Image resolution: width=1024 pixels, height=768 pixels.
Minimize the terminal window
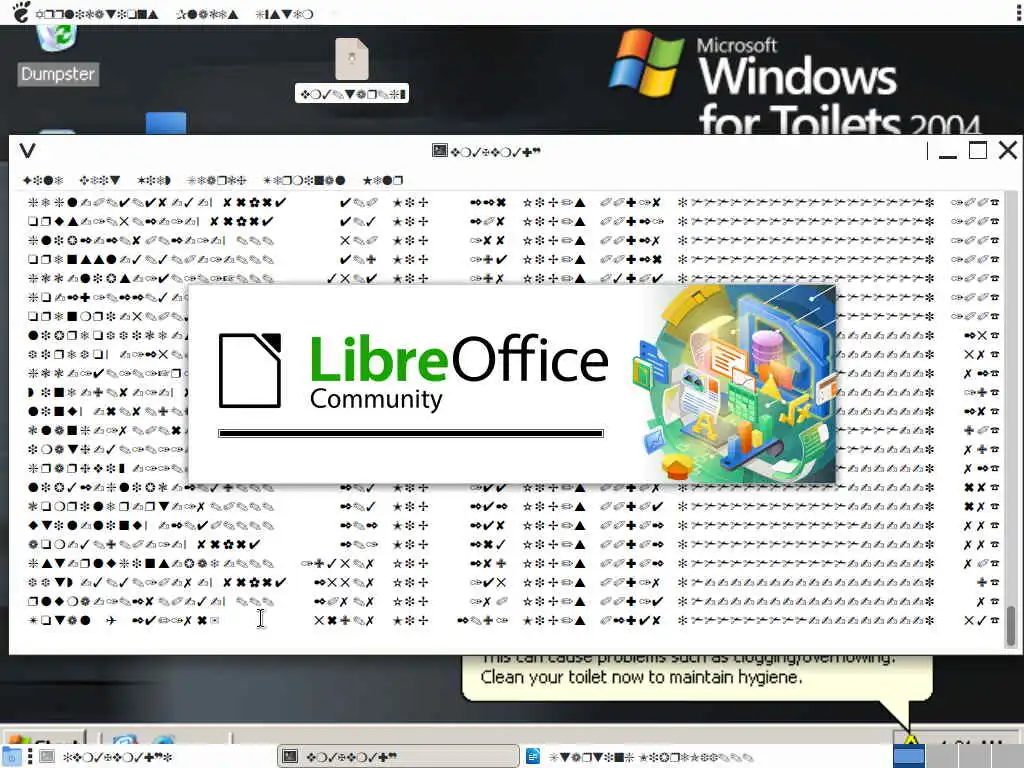(x=948, y=152)
